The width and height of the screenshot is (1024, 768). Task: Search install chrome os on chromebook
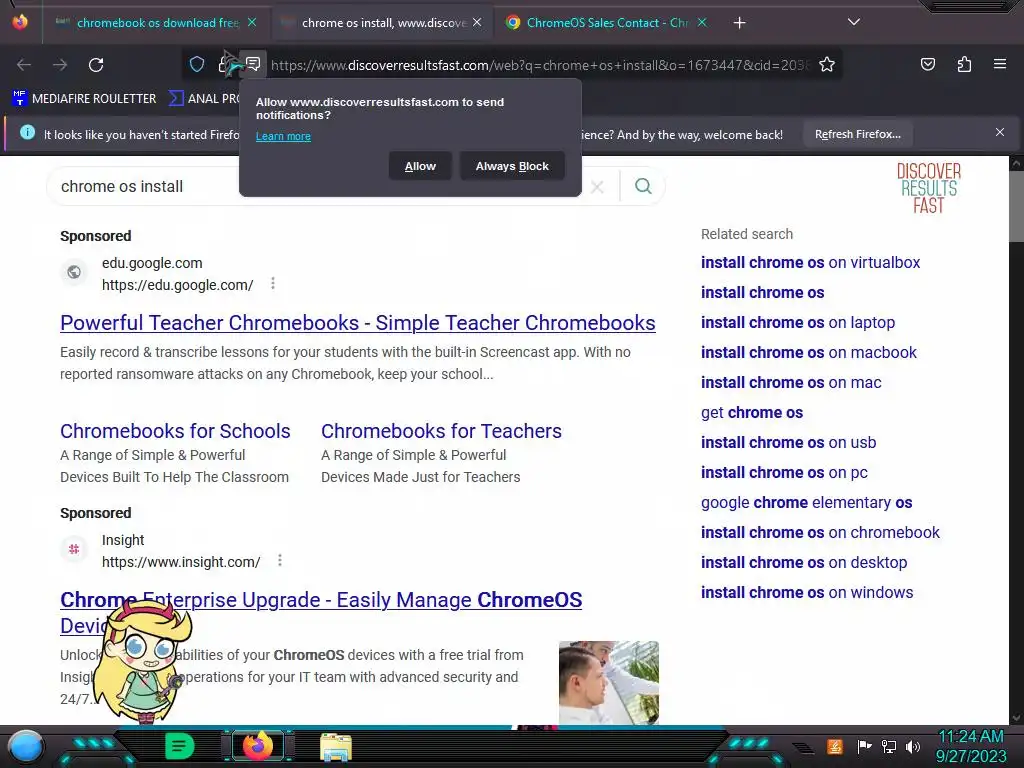(820, 533)
